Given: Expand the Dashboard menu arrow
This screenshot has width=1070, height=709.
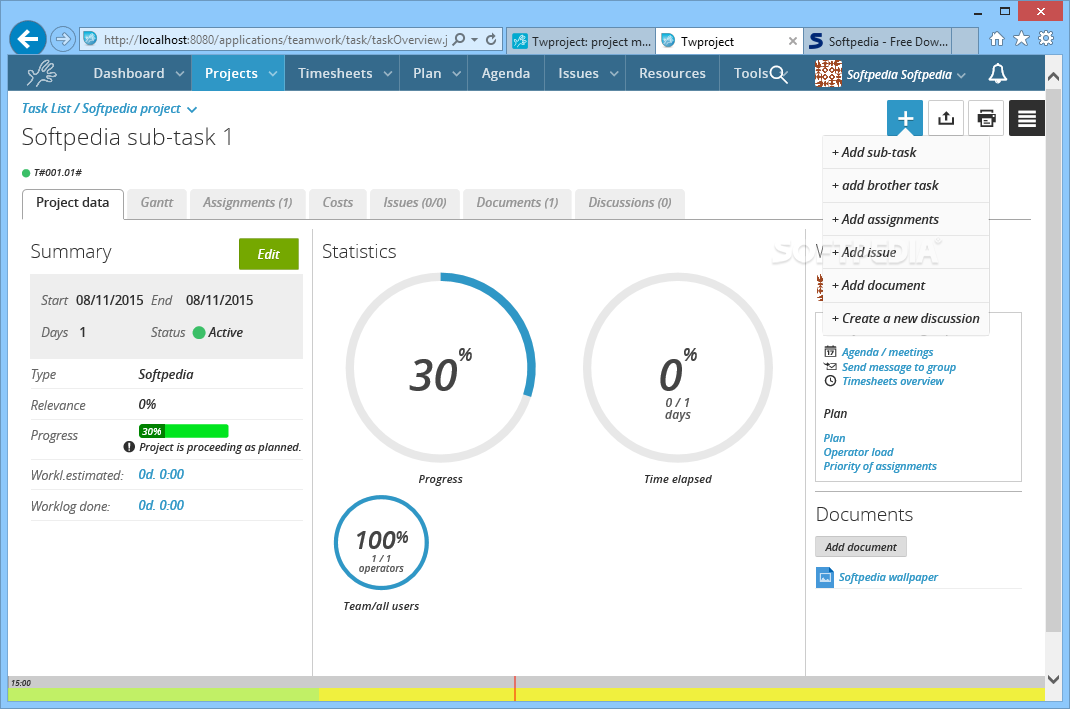Looking at the screenshot, I should (179, 74).
